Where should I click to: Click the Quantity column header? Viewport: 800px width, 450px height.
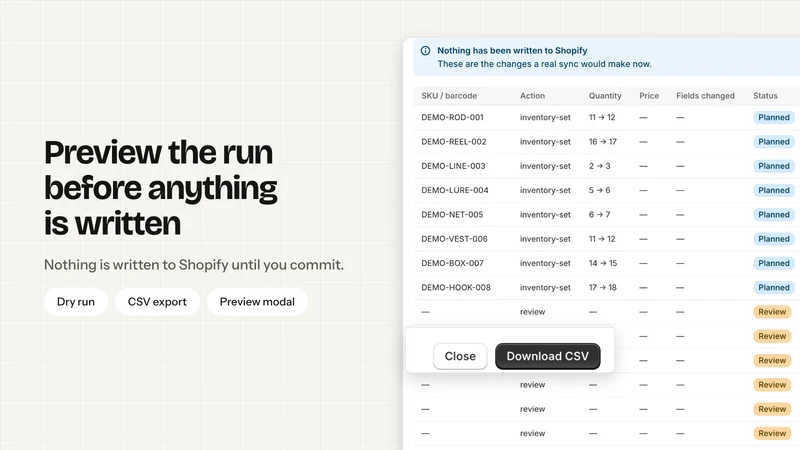pos(605,95)
